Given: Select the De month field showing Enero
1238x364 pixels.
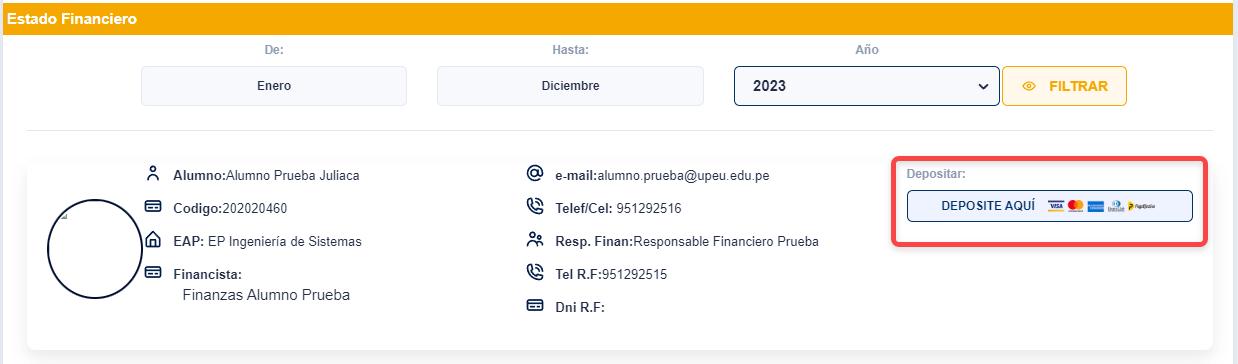Looking at the screenshot, I should point(274,86).
